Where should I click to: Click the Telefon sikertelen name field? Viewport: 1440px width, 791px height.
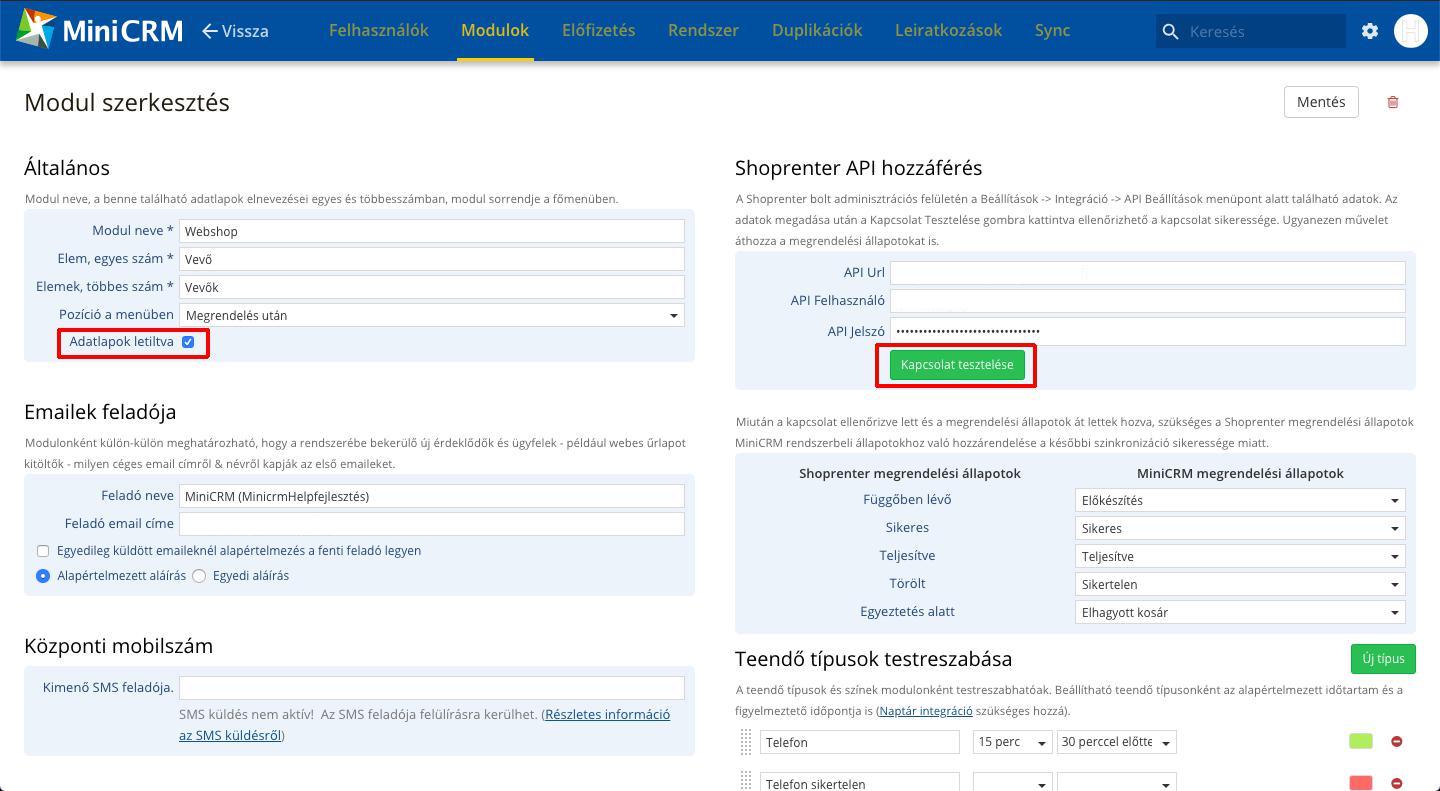[x=860, y=782]
